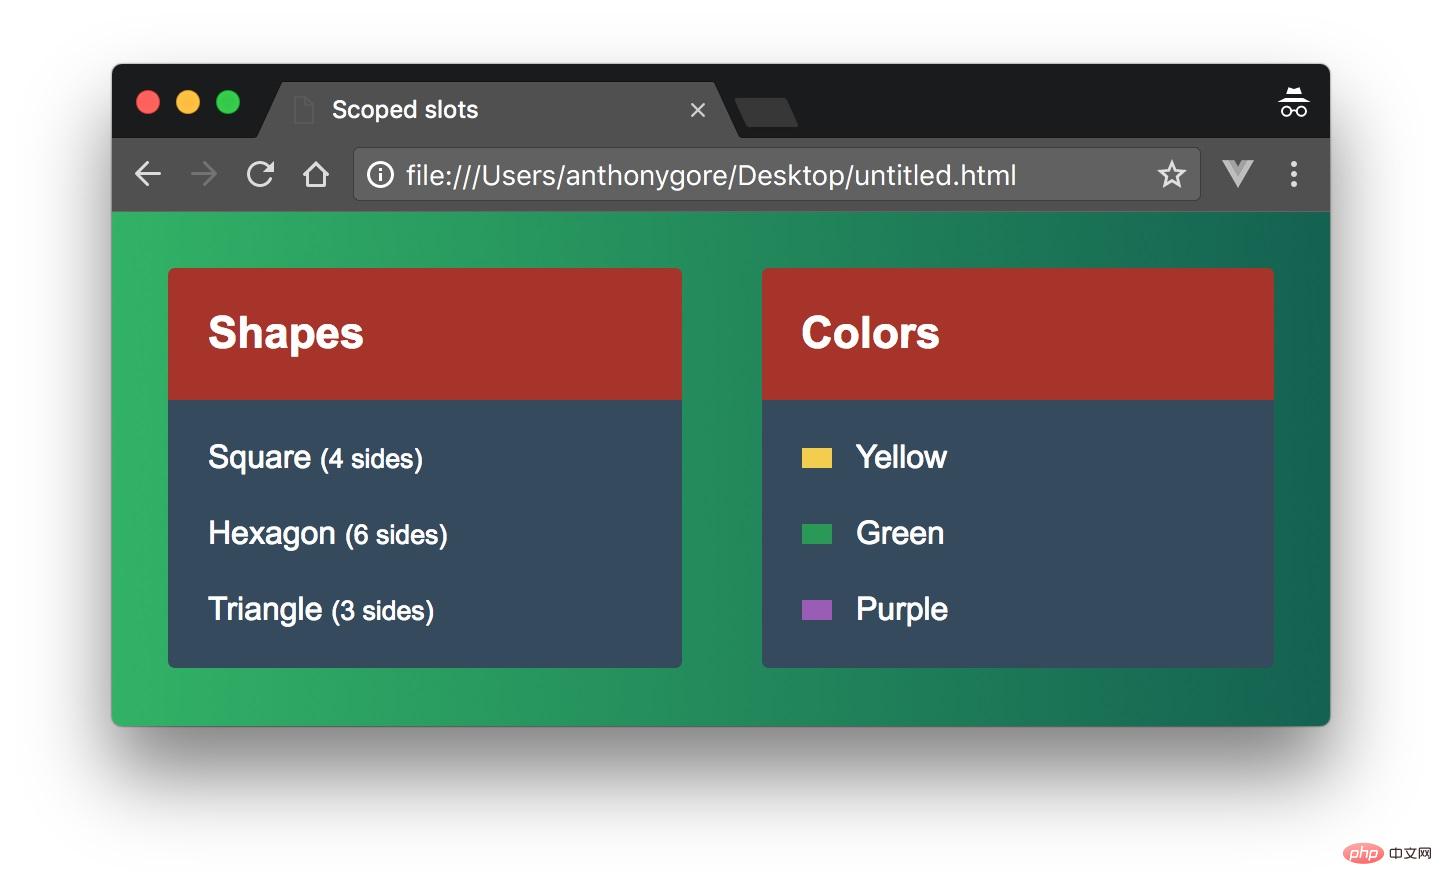Click the yellow color swatch
The image size is (1442, 886).
[x=817, y=458]
